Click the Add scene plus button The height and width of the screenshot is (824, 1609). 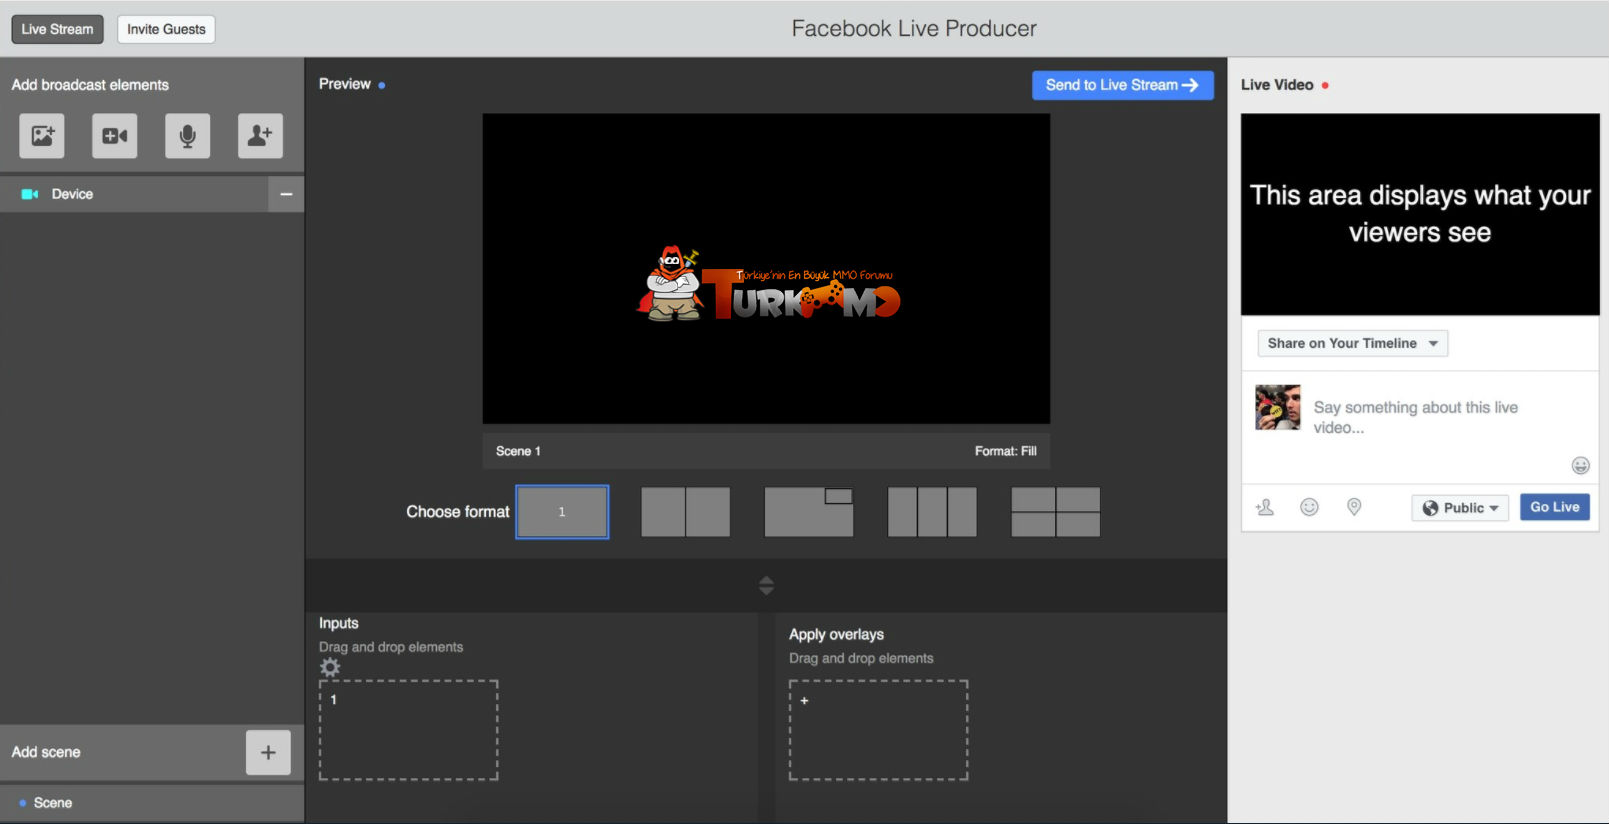(x=268, y=752)
